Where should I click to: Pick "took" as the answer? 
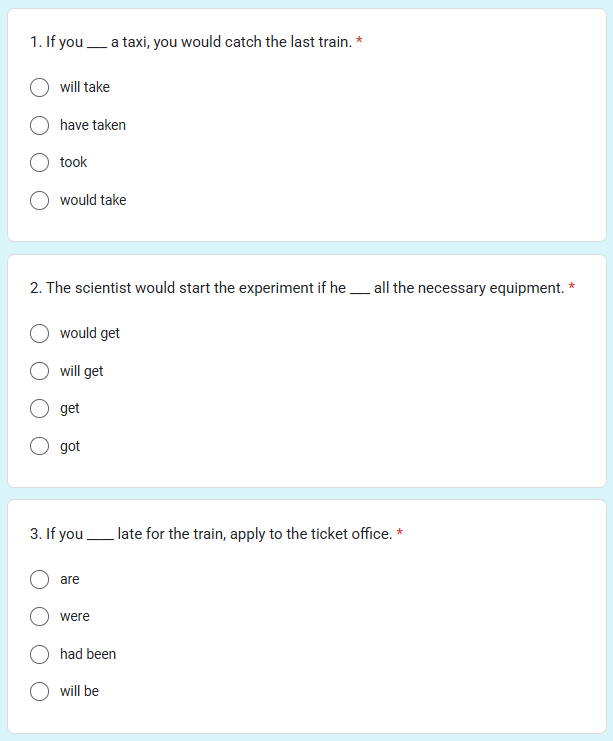coord(39,163)
